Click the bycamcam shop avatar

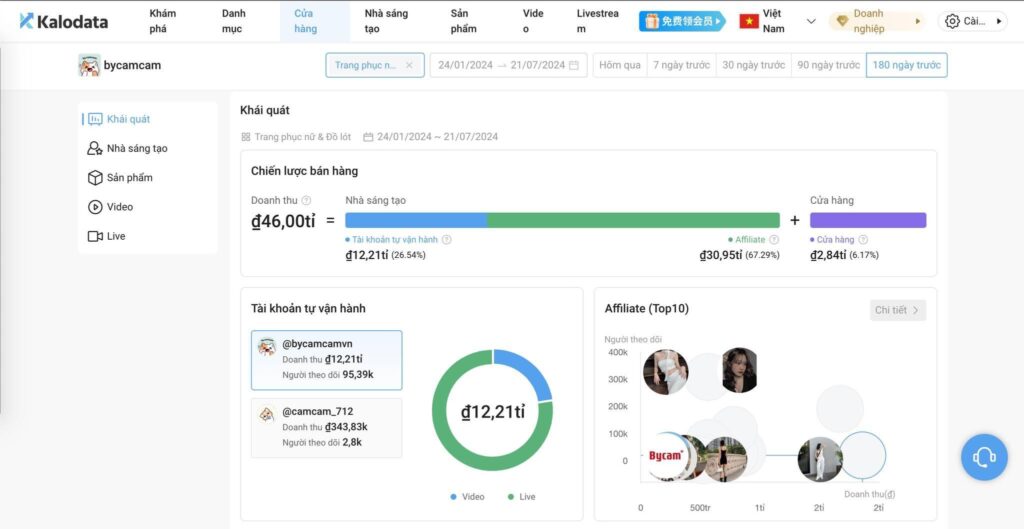pos(89,65)
